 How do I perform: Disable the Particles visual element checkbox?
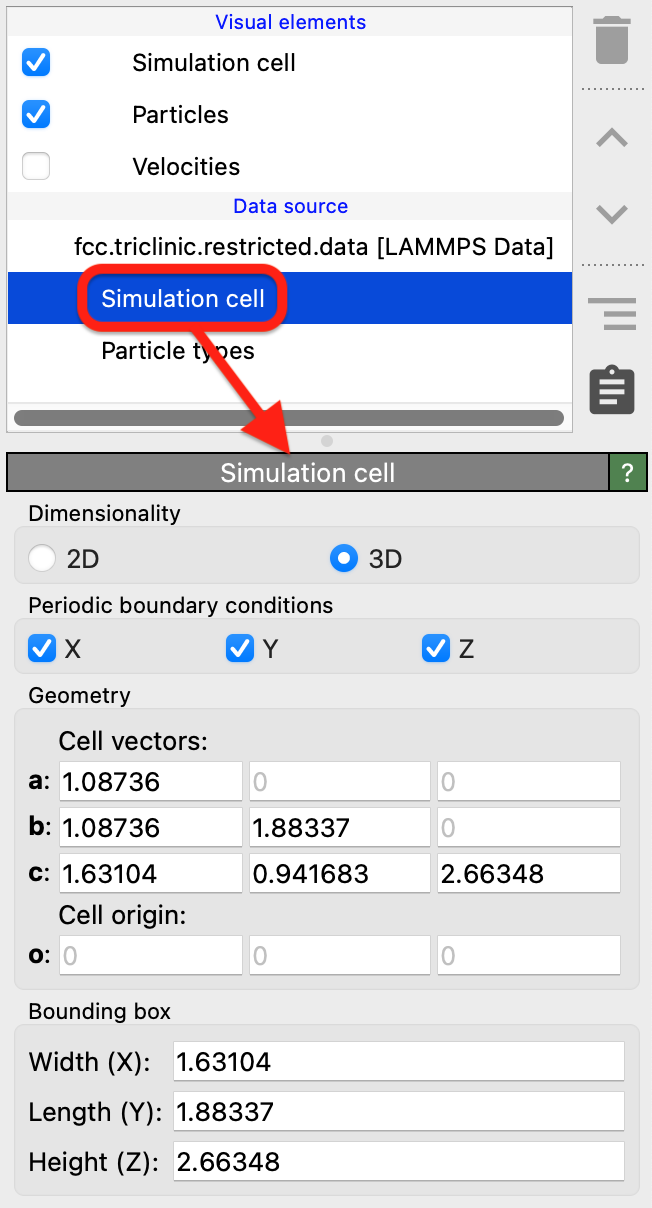click(x=36, y=115)
